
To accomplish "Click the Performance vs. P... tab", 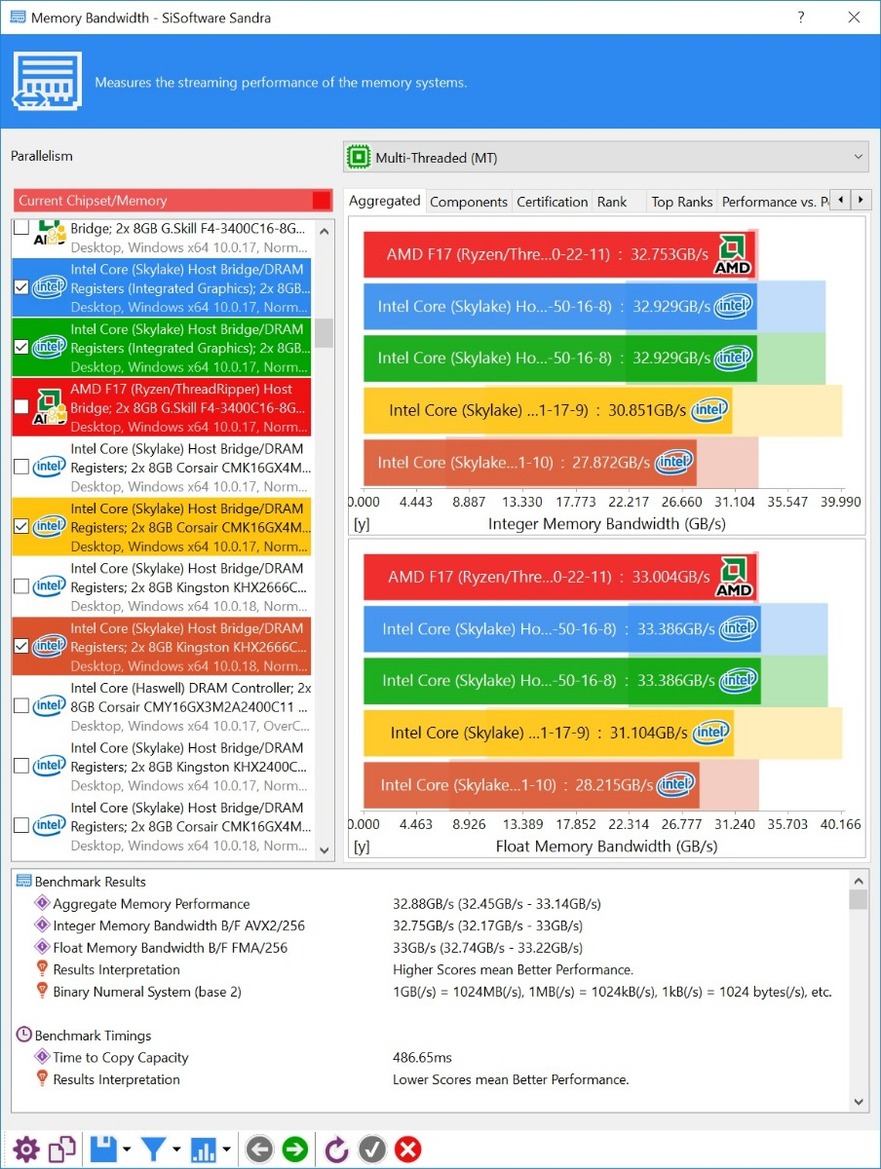I will click(x=775, y=202).
